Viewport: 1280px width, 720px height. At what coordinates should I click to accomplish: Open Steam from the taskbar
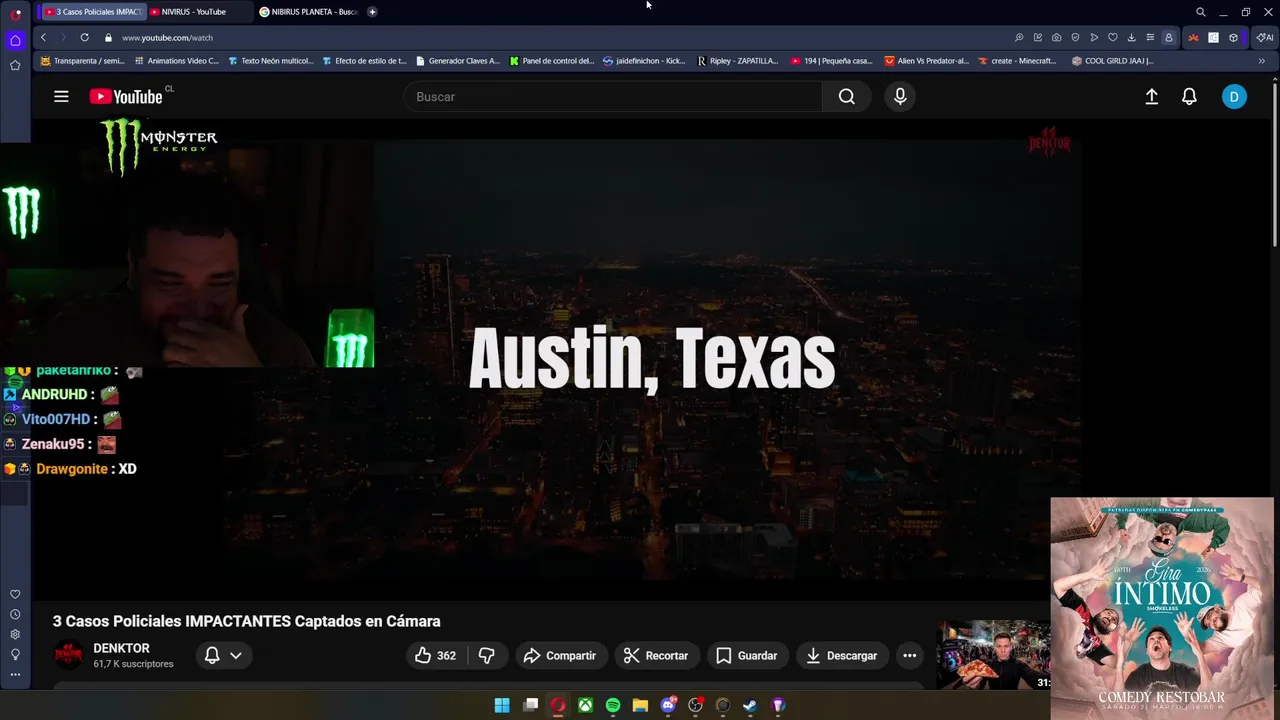click(750, 705)
